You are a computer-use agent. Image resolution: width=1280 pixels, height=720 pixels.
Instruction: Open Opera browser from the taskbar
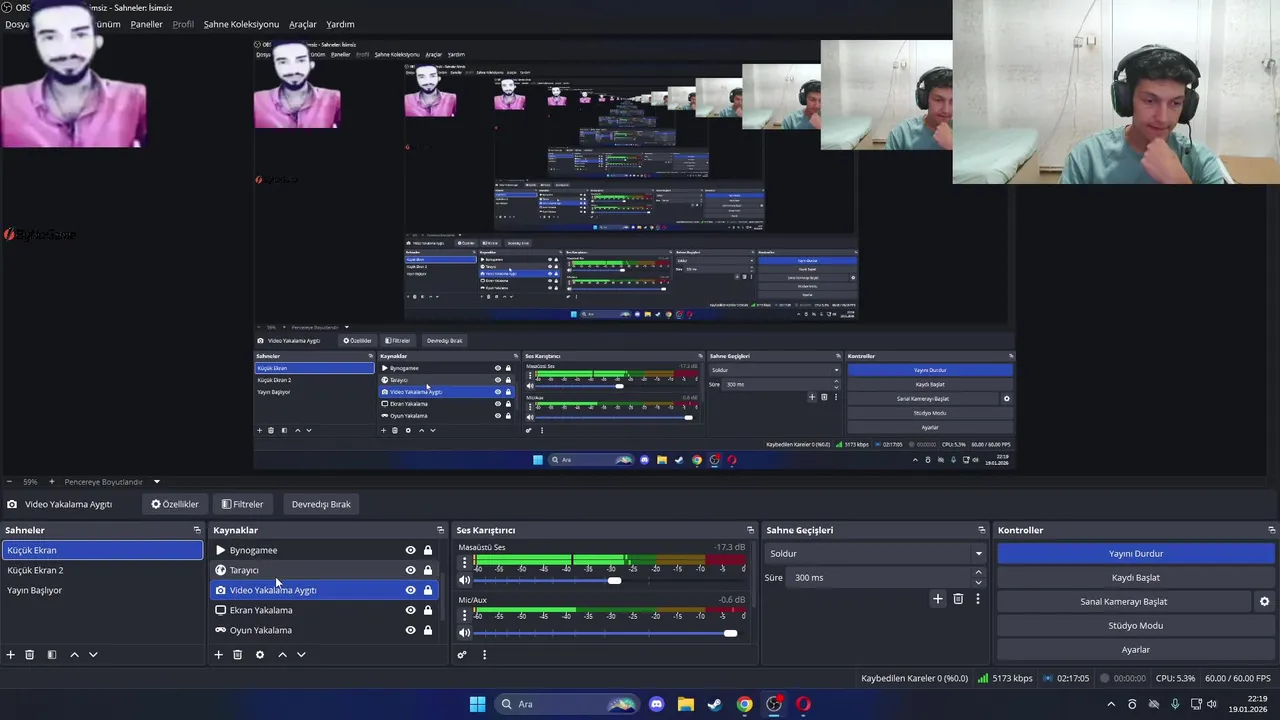(803, 704)
